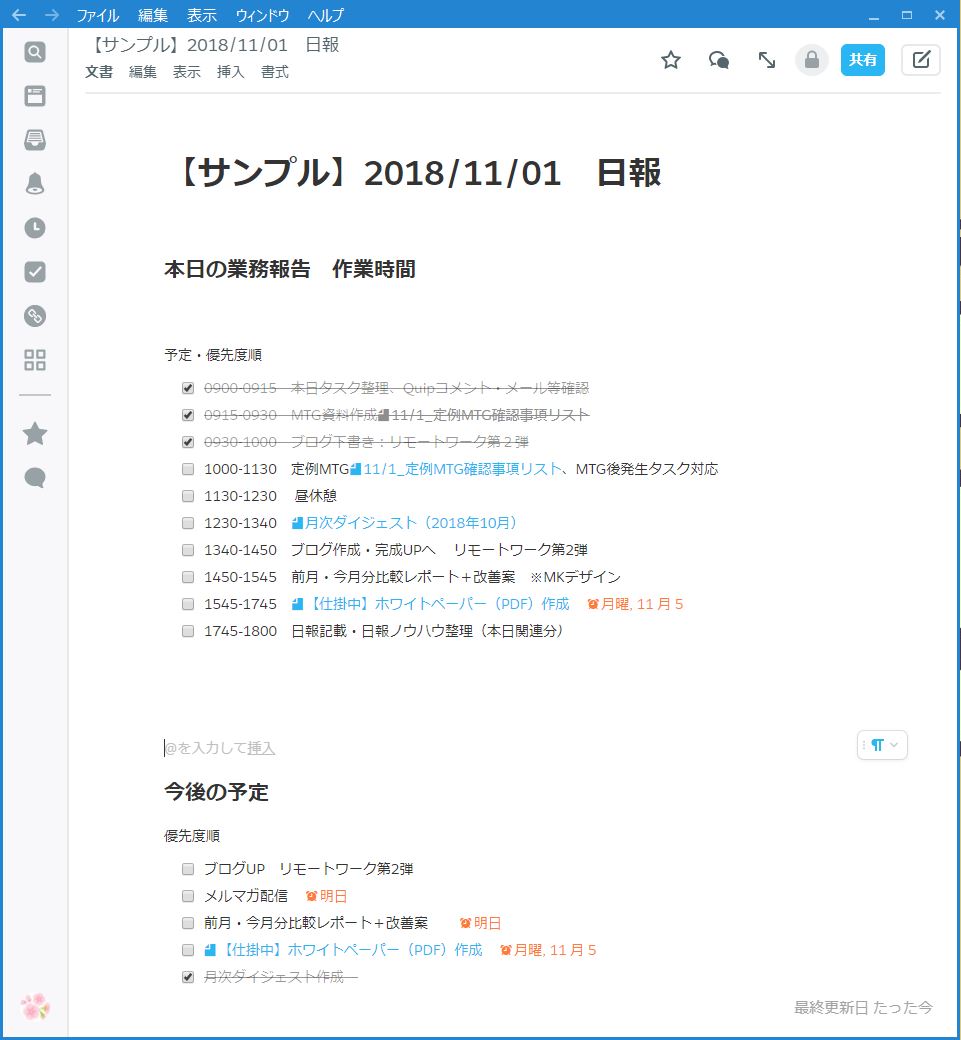Open the ファイル menu
This screenshot has width=961, height=1040.
tap(98, 15)
